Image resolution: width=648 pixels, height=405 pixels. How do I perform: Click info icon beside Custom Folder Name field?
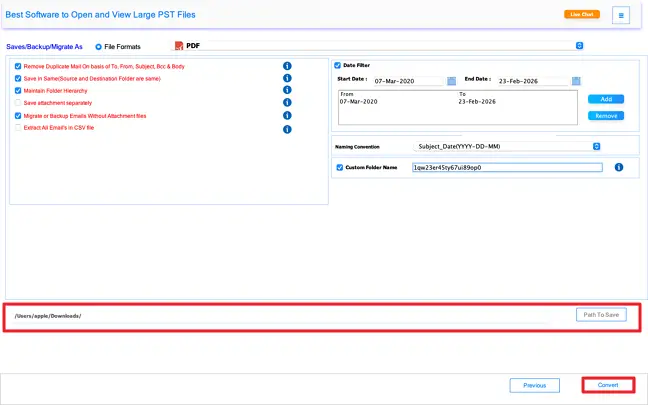coord(619,167)
